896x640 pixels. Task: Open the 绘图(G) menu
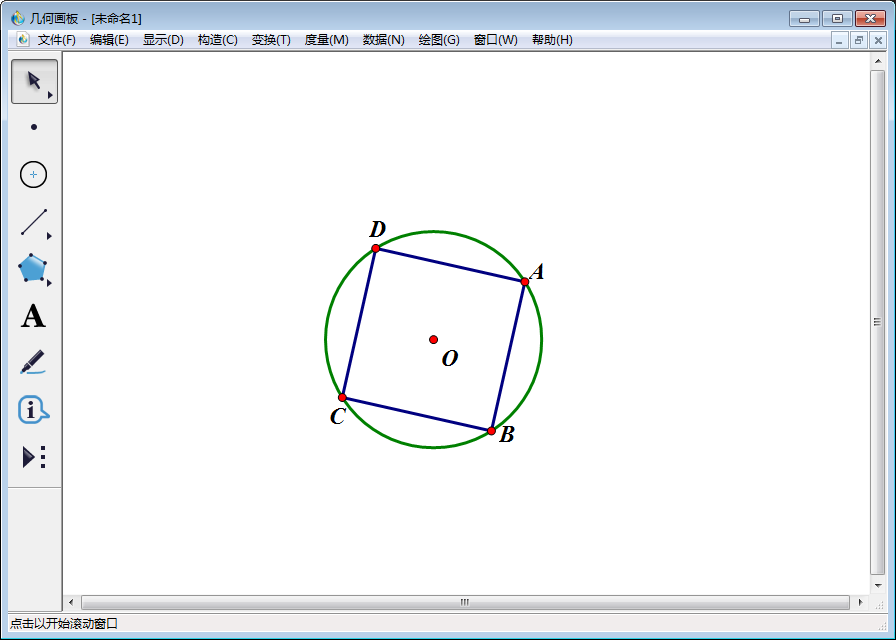click(439, 40)
